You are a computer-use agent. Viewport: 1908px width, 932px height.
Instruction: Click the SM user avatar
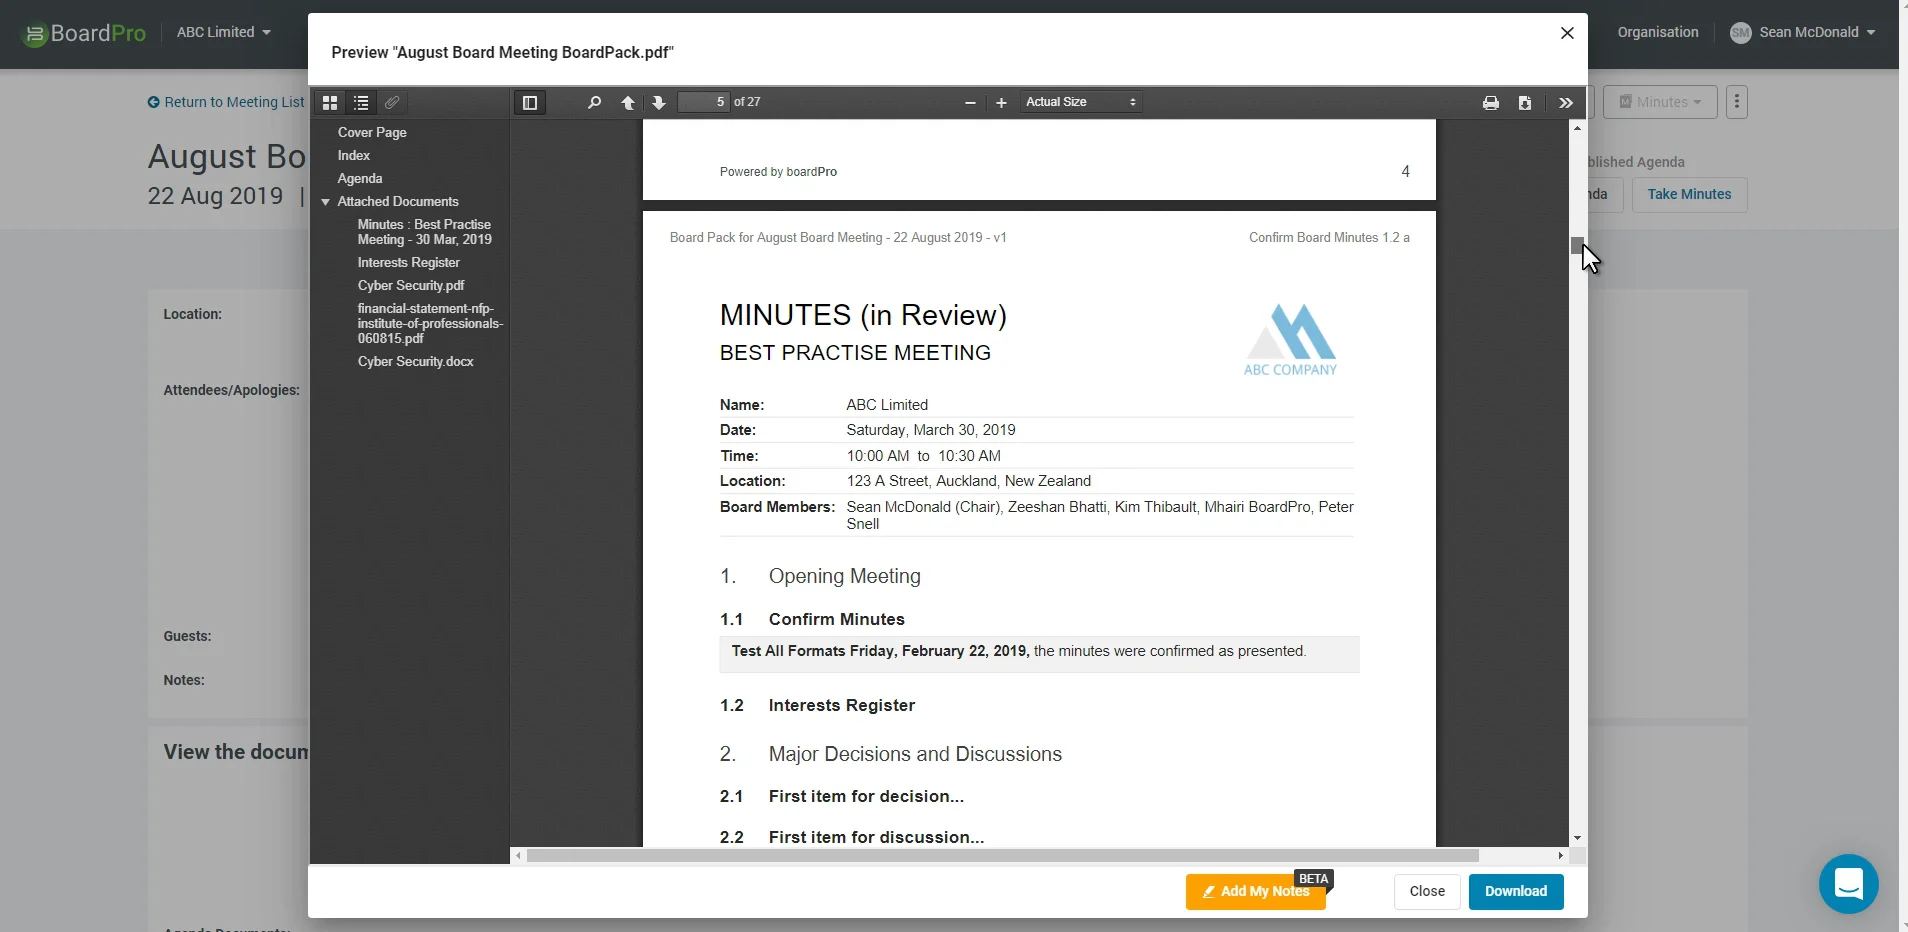coord(1741,33)
